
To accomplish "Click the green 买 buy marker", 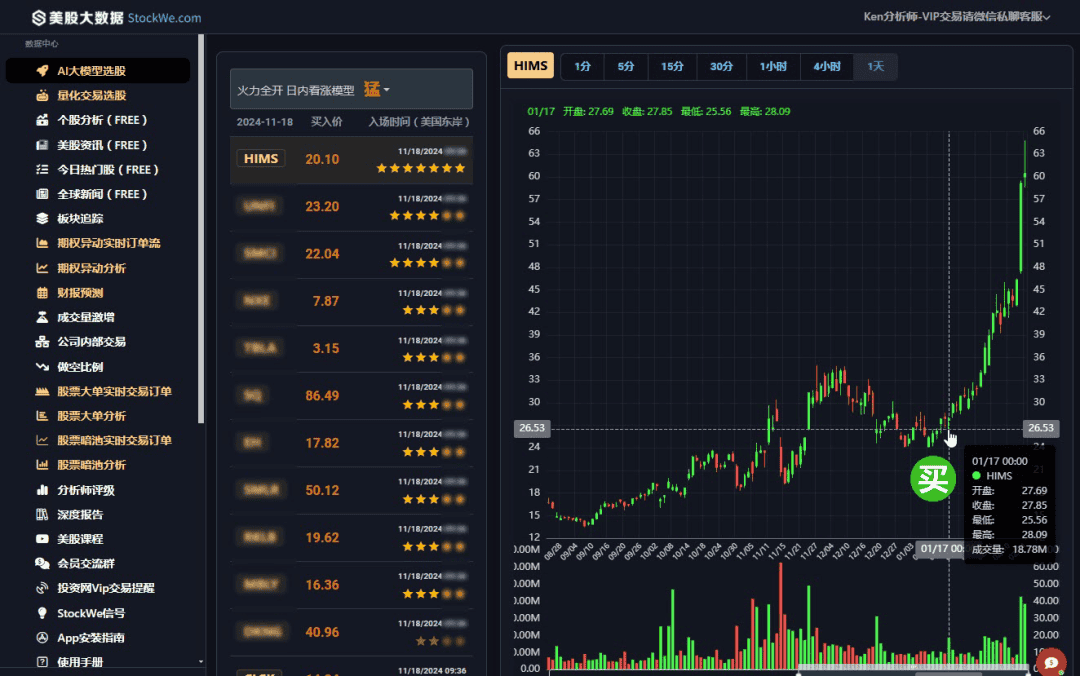I will pyautogui.click(x=933, y=479).
